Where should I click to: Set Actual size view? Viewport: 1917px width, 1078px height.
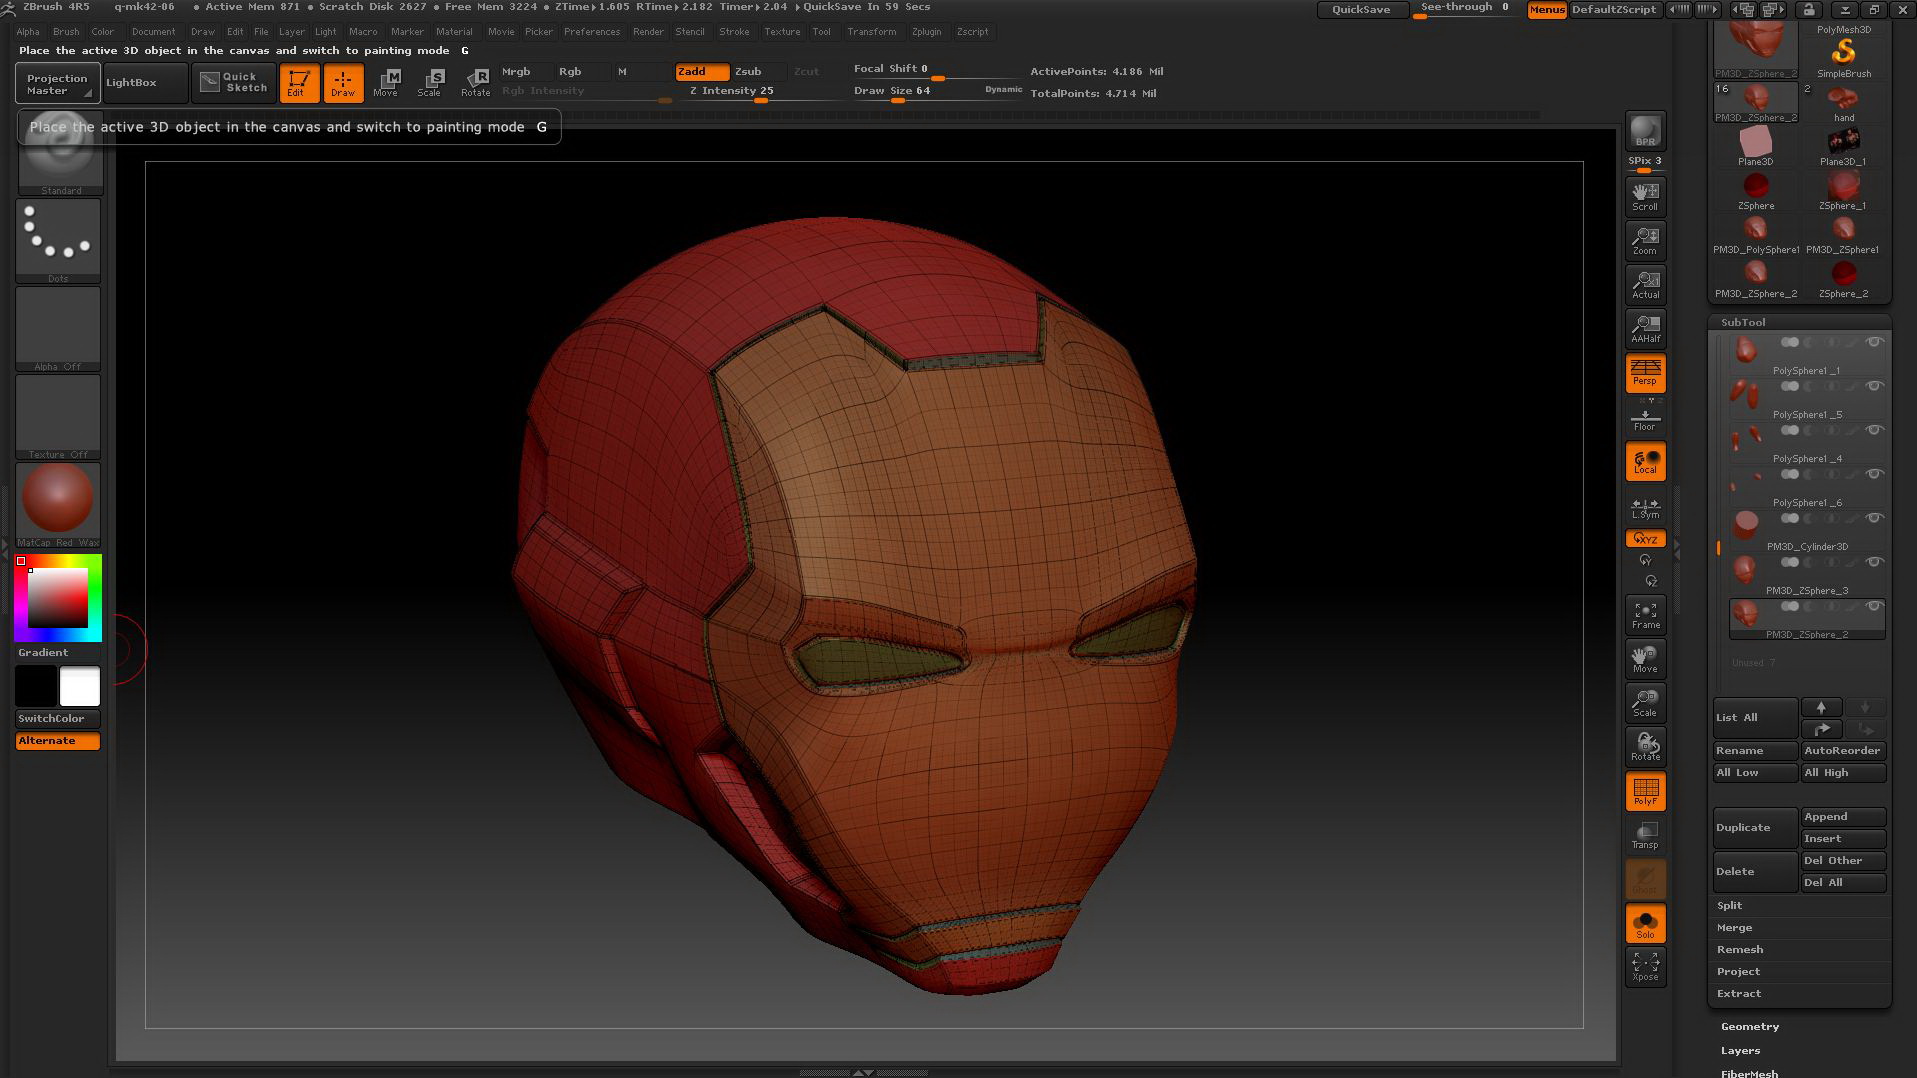[1645, 285]
